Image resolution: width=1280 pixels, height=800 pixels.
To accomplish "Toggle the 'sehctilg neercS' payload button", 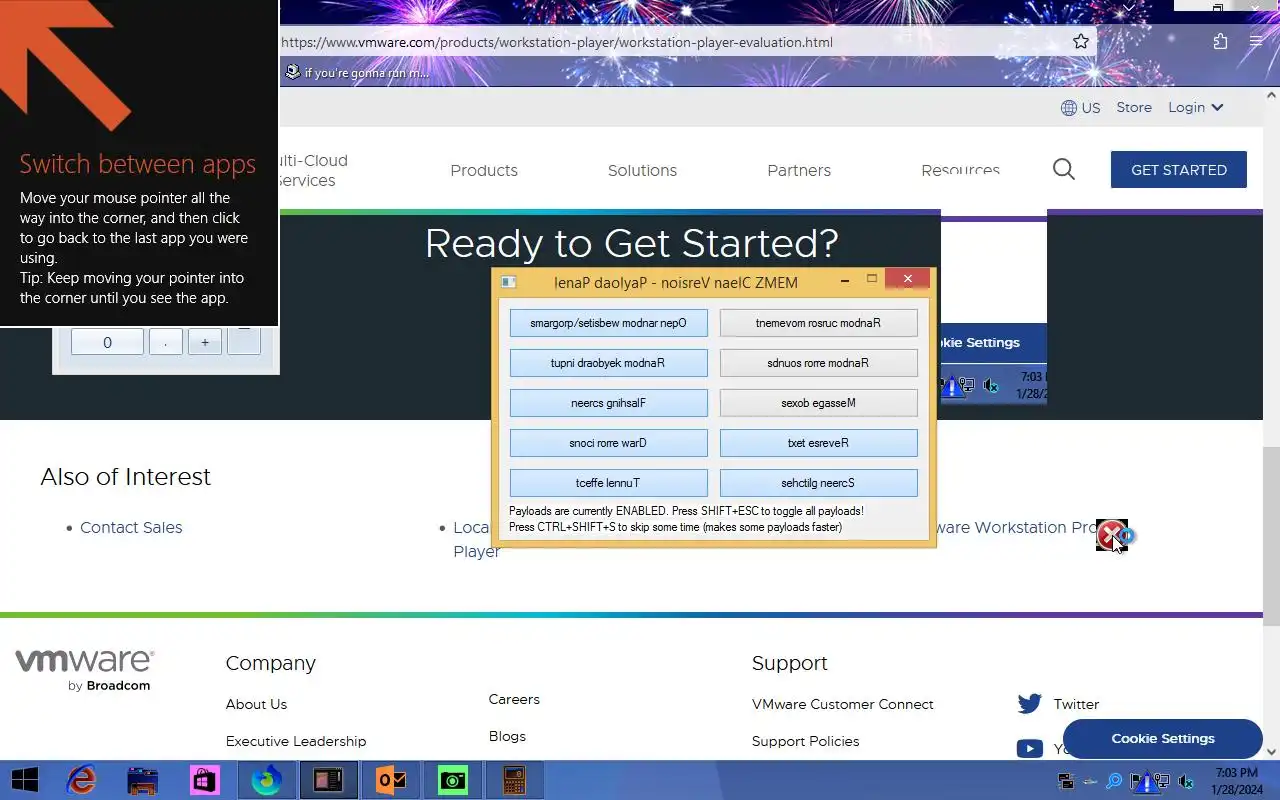I will pyautogui.click(x=818, y=483).
